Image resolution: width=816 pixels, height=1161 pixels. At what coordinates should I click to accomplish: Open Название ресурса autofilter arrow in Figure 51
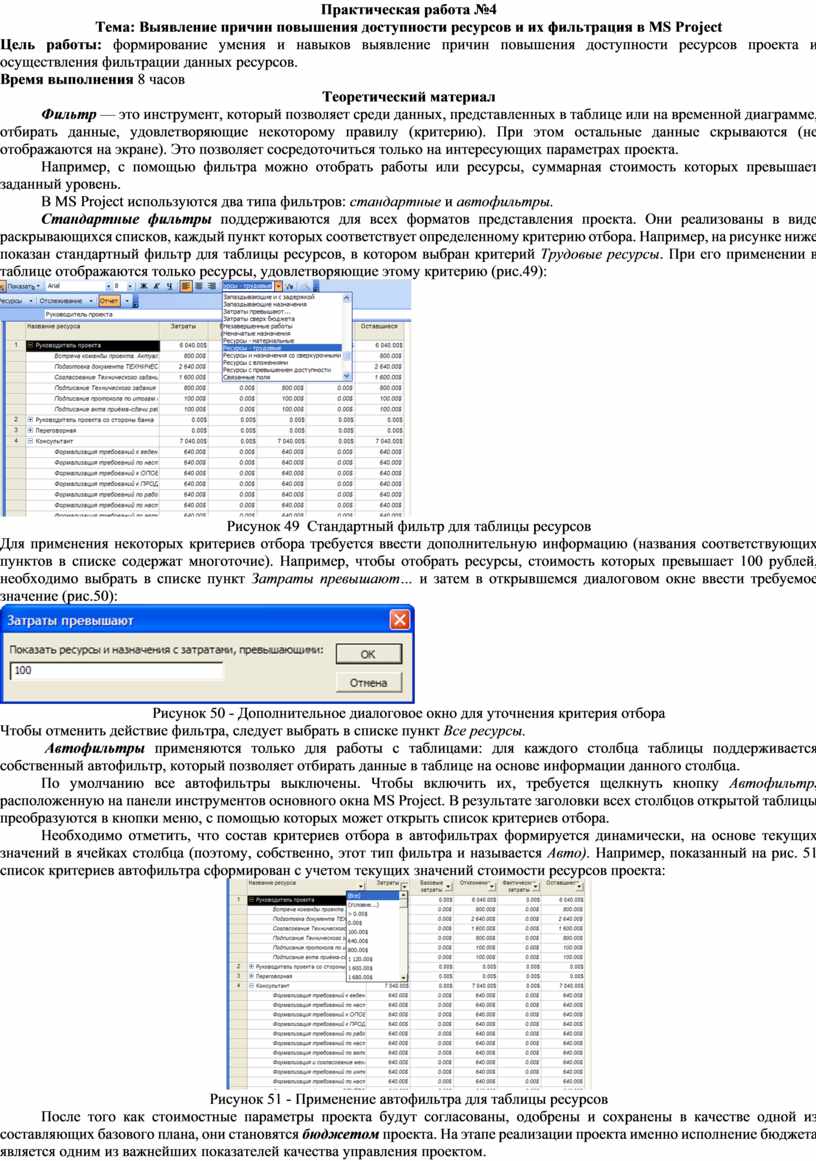pyautogui.click(x=362, y=886)
